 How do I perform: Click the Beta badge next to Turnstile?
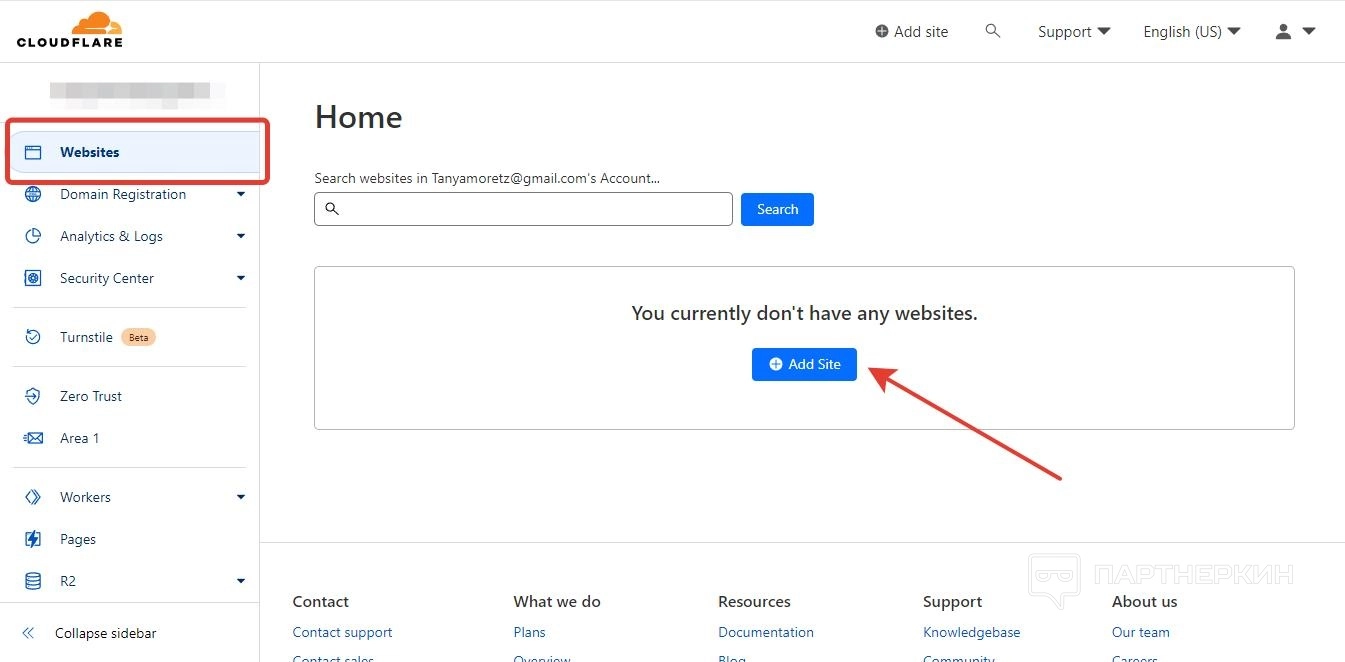click(138, 337)
